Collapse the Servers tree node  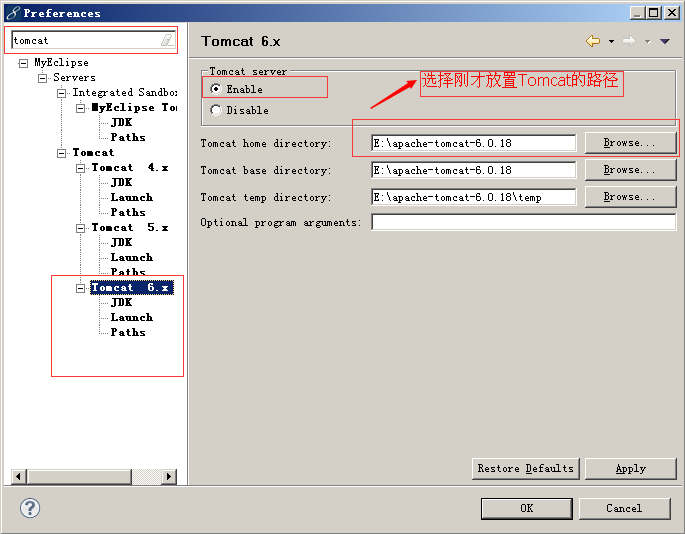click(42, 78)
